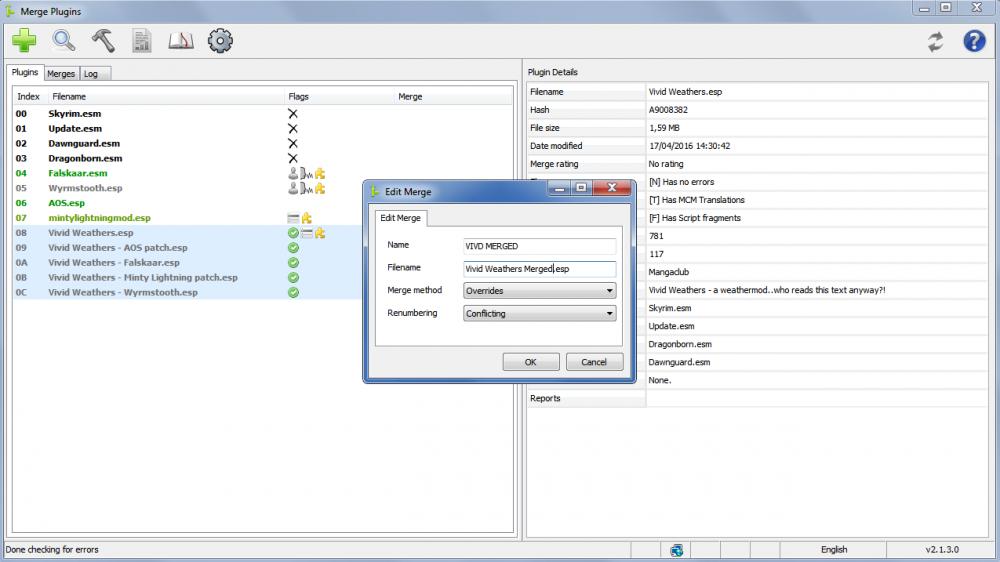Open help with the blue question mark
Image resolution: width=1000 pixels, height=562 pixels.
pos(974,41)
